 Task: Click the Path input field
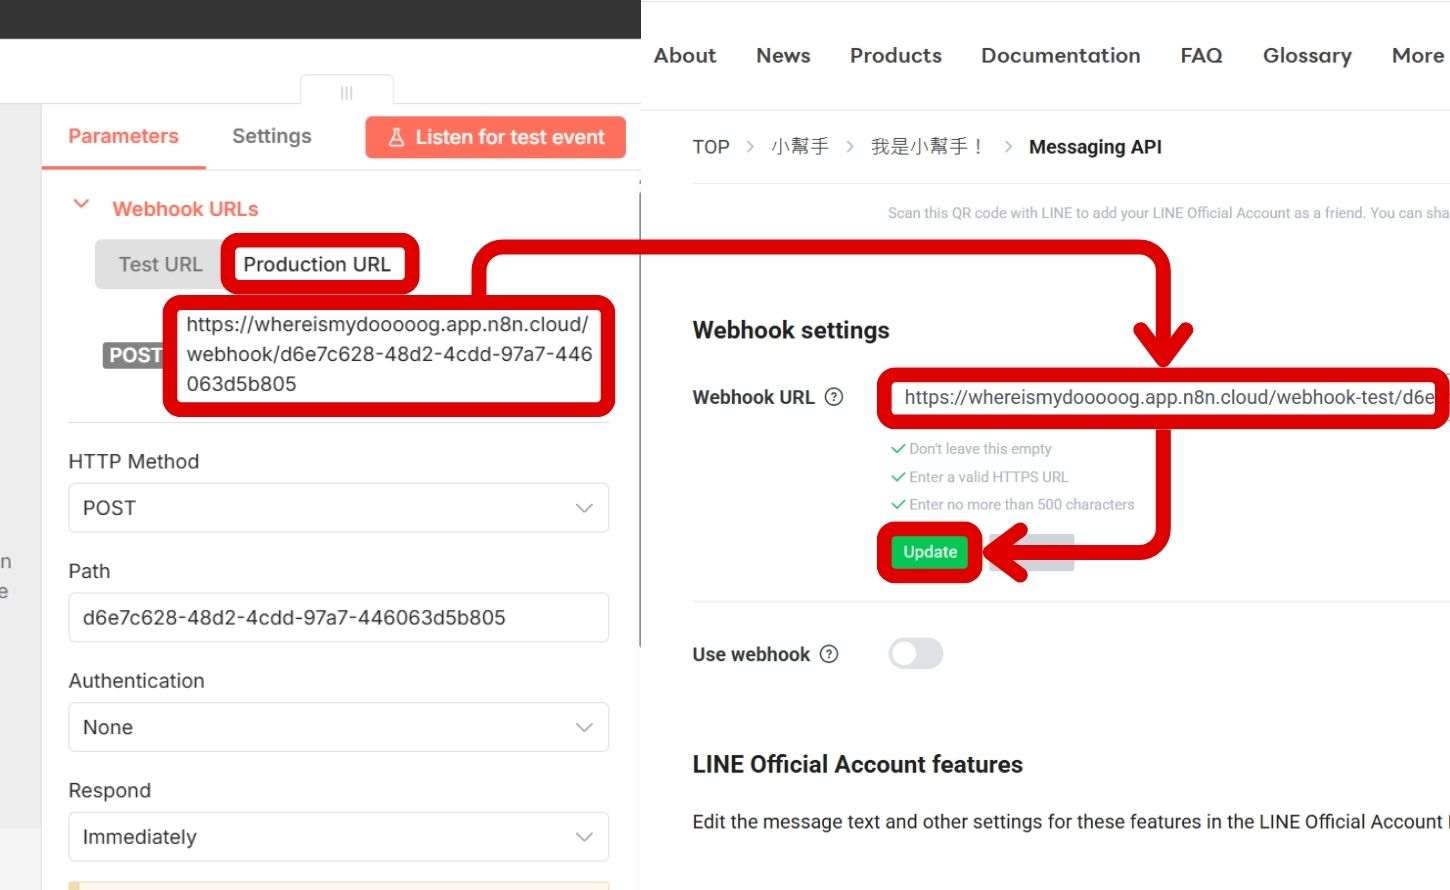click(338, 618)
